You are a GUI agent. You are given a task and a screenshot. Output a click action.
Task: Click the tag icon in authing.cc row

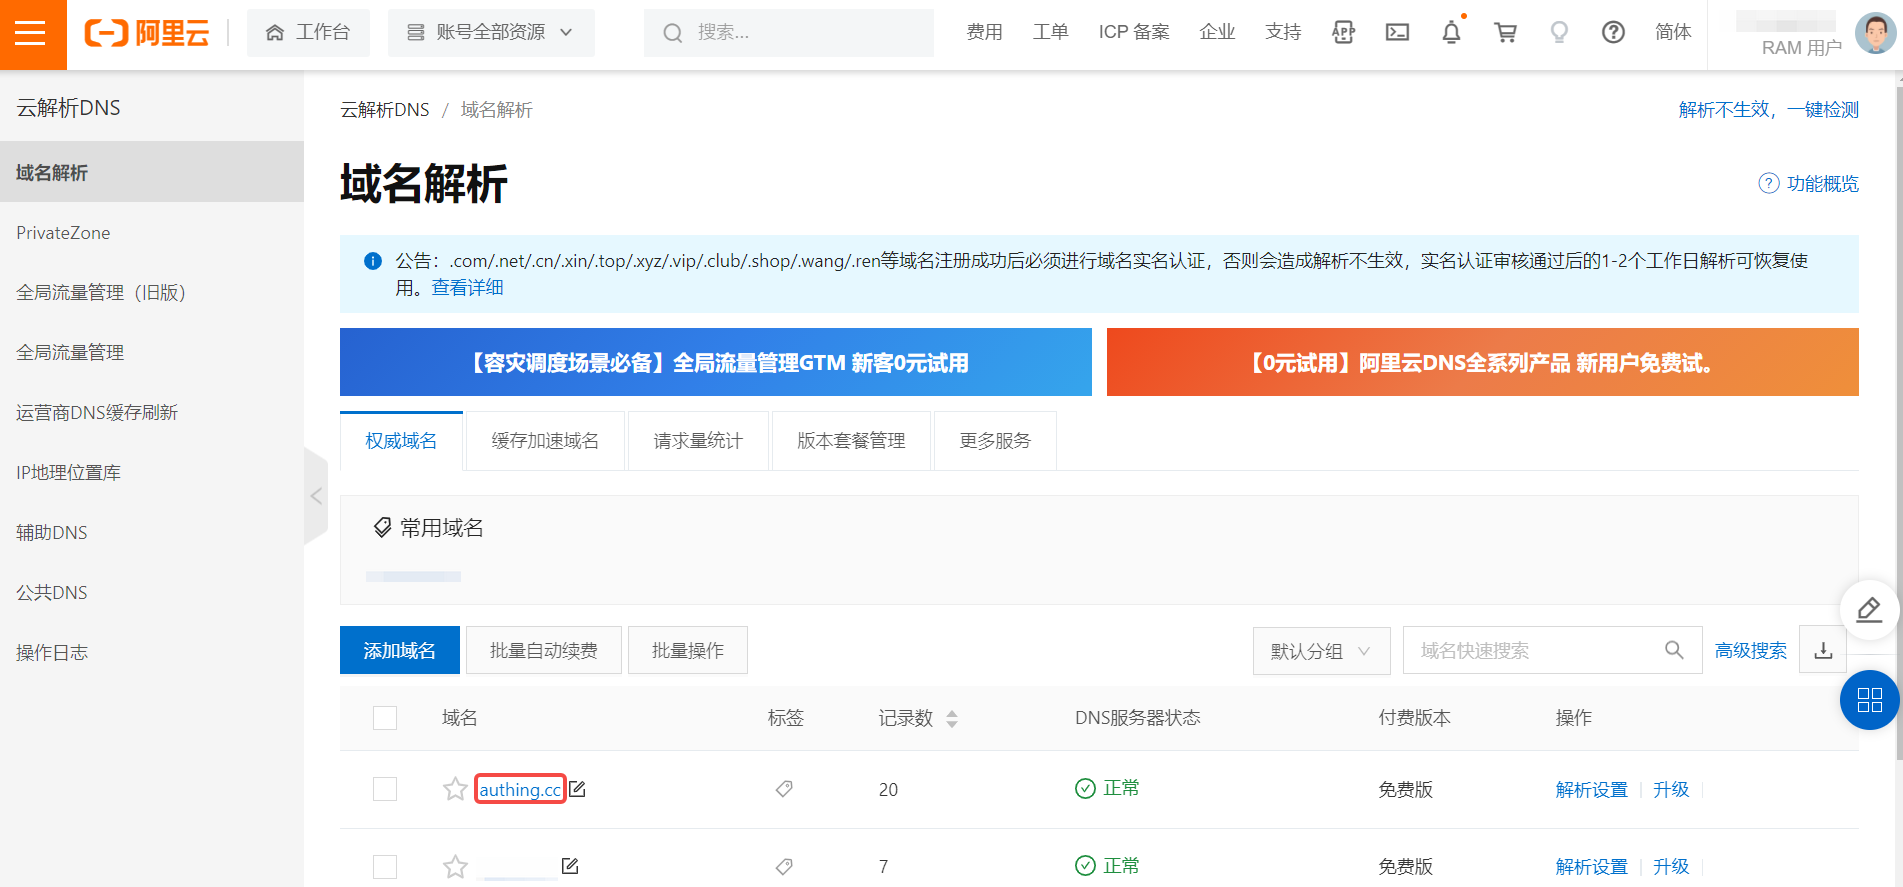(x=784, y=789)
